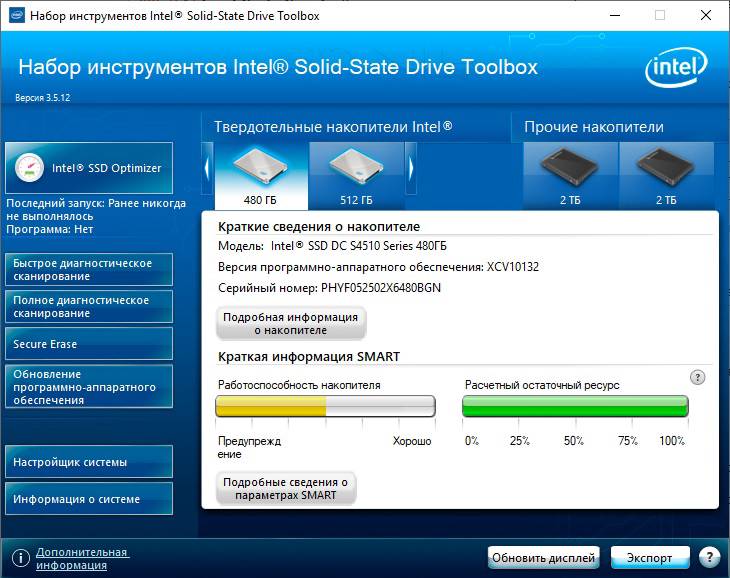Image resolution: width=730 pixels, height=578 pixels.
Task: Select the first 2 ТБ other drive
Action: (570, 174)
